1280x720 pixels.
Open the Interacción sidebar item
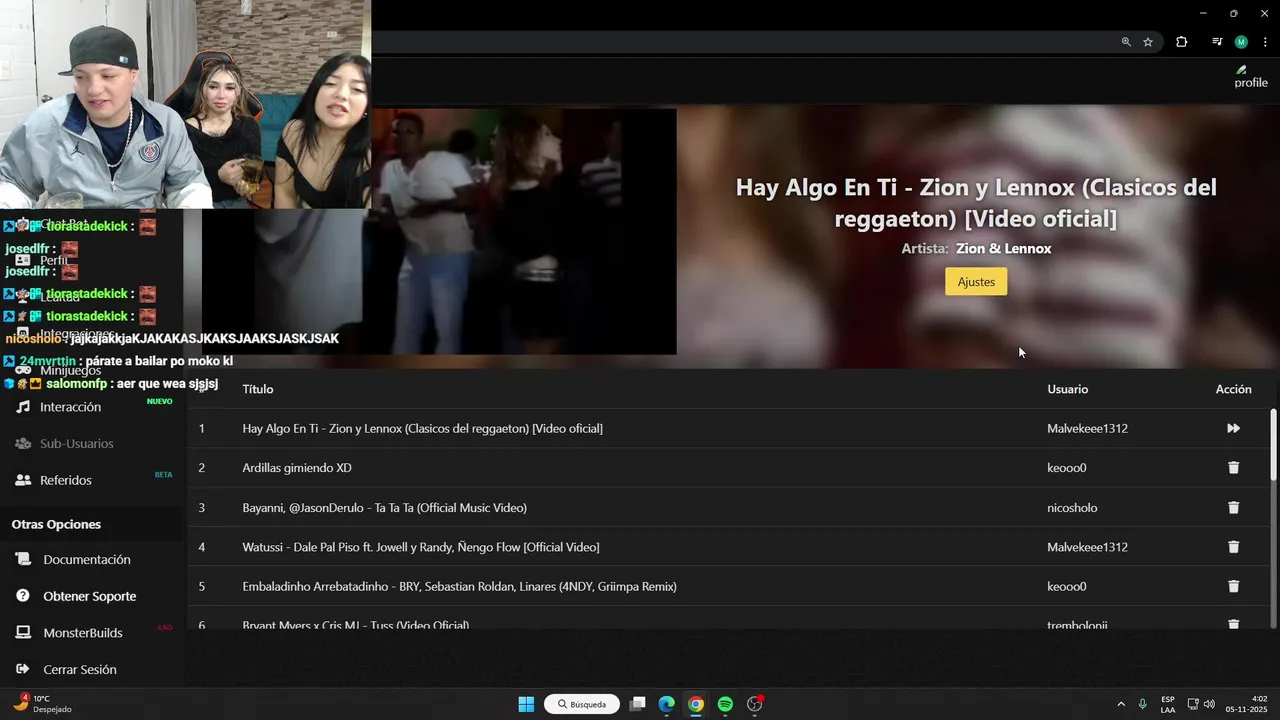tap(70, 407)
